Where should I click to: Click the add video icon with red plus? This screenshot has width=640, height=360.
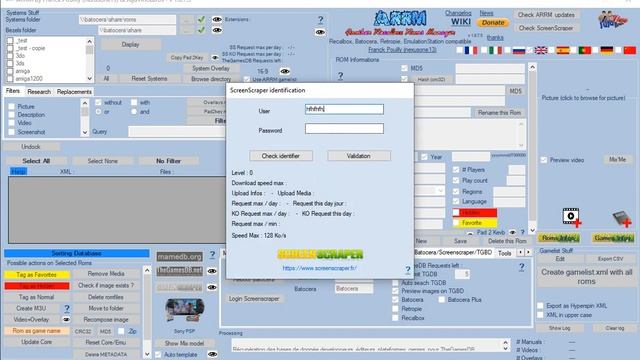click(571, 217)
